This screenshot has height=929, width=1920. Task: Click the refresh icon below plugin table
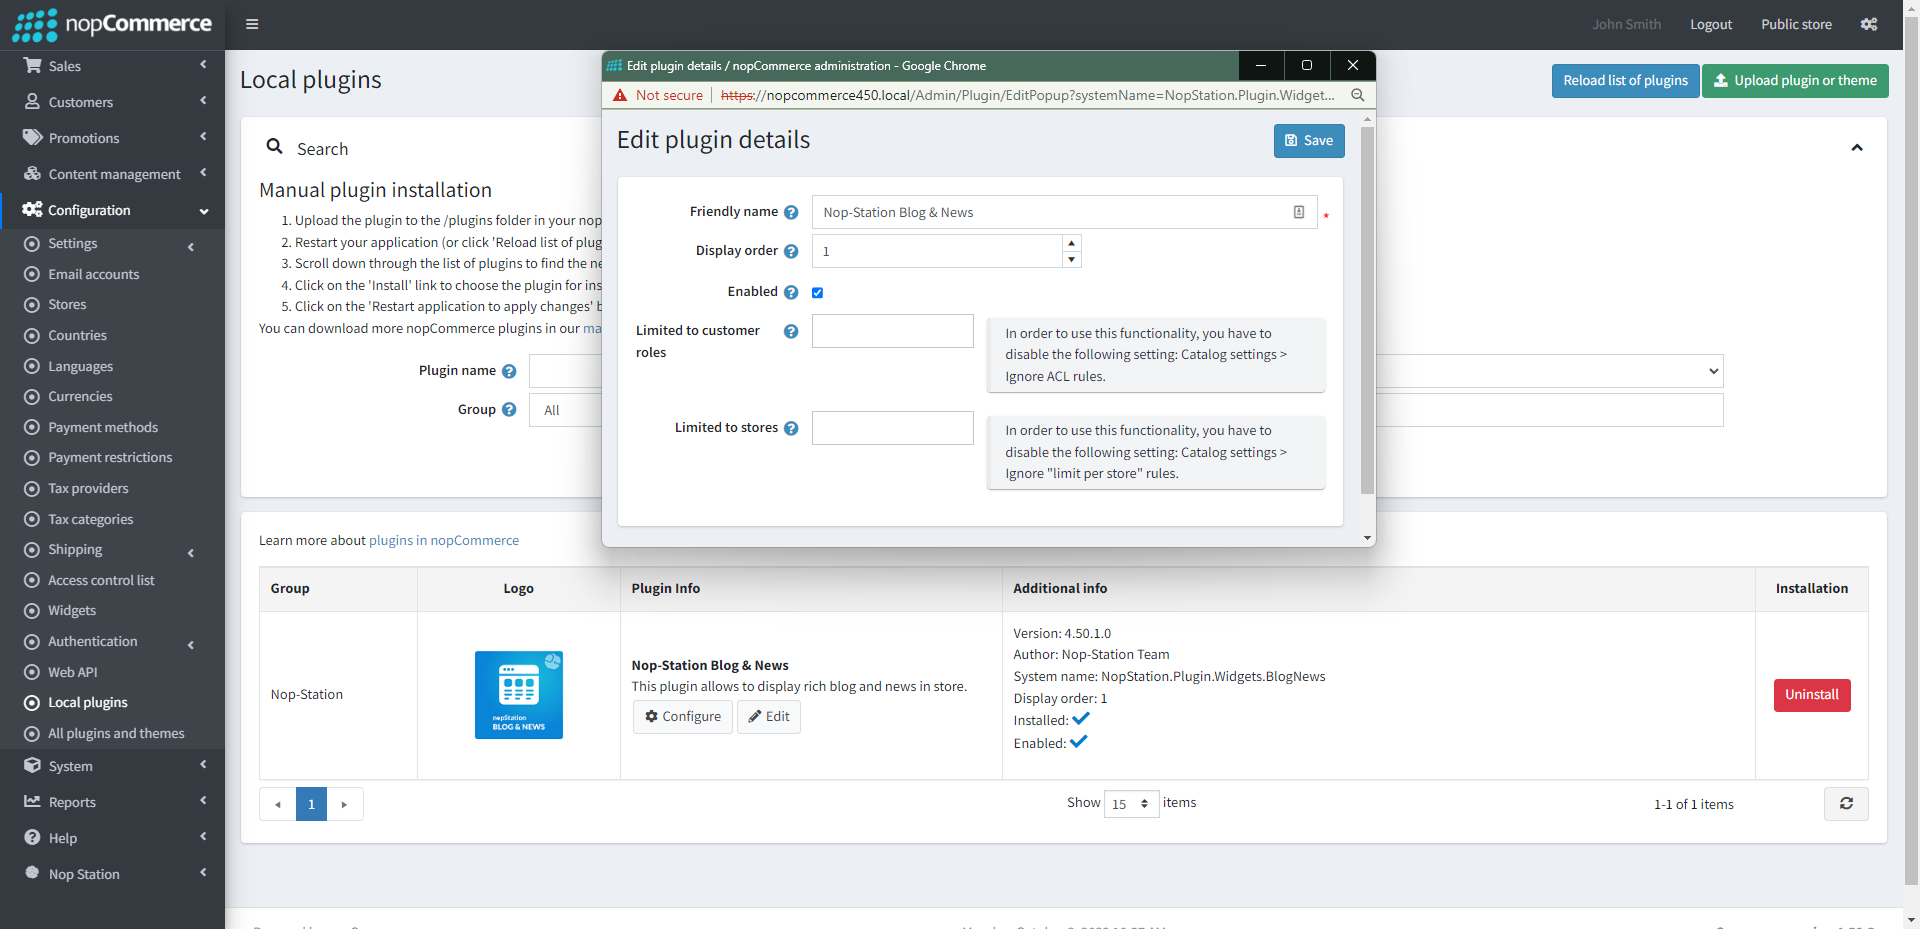(1846, 803)
